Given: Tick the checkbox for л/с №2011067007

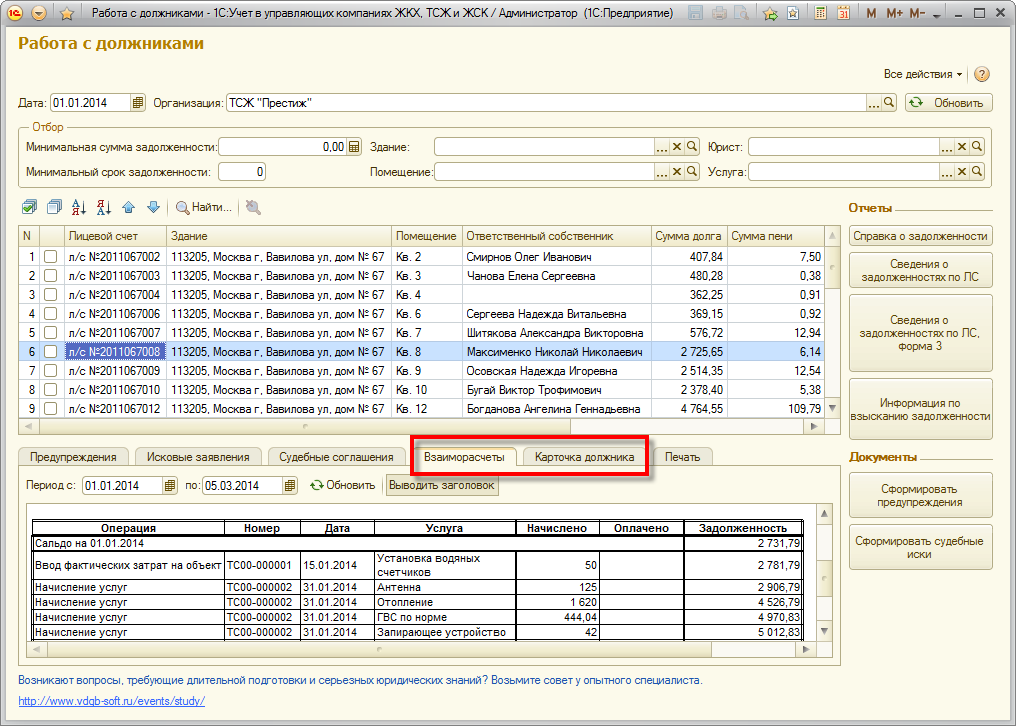Looking at the screenshot, I should [51, 333].
